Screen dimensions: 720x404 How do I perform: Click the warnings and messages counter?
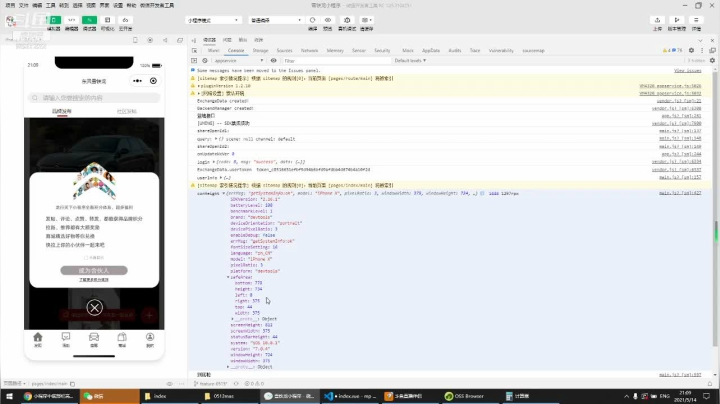point(672,50)
